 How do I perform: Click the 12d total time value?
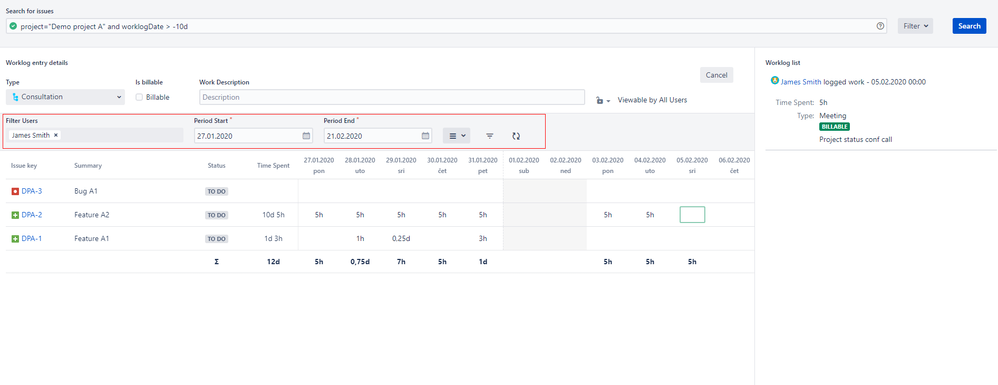point(273,262)
